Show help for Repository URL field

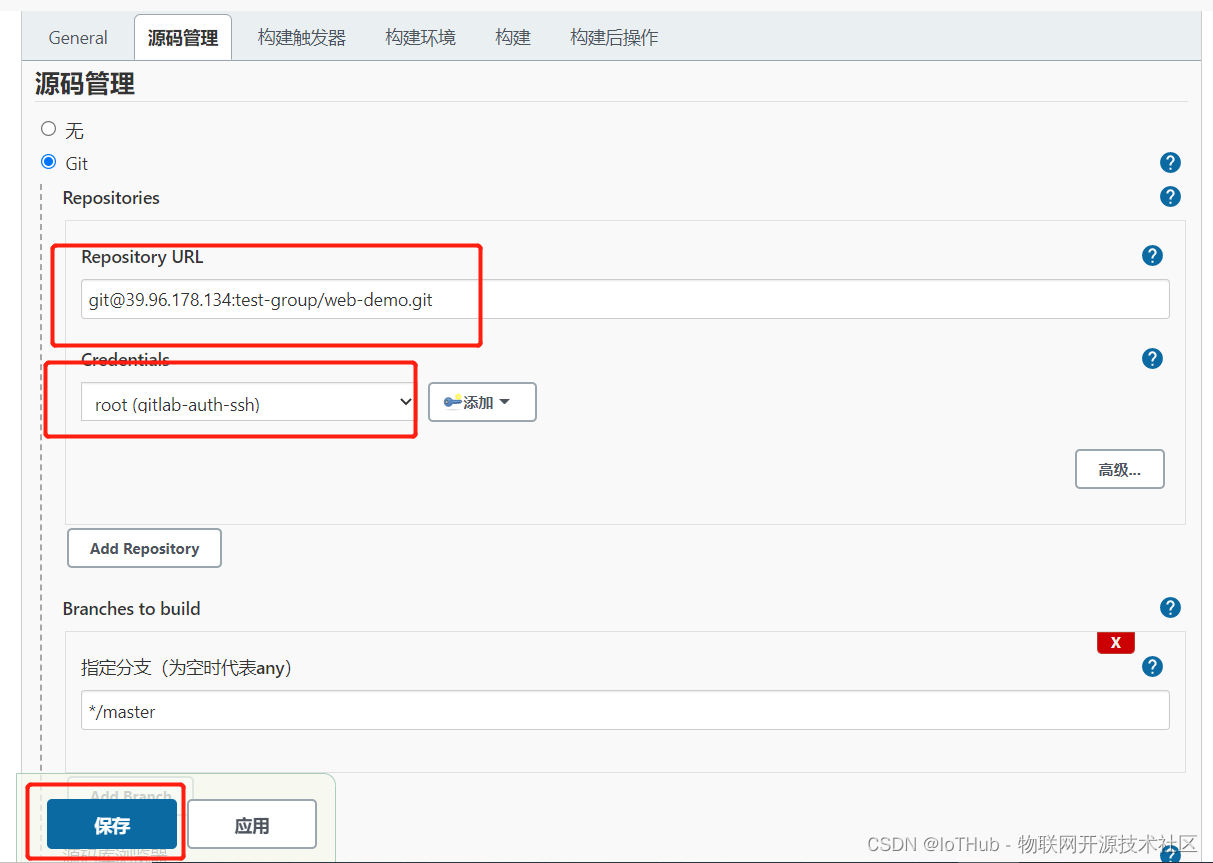[x=1152, y=256]
